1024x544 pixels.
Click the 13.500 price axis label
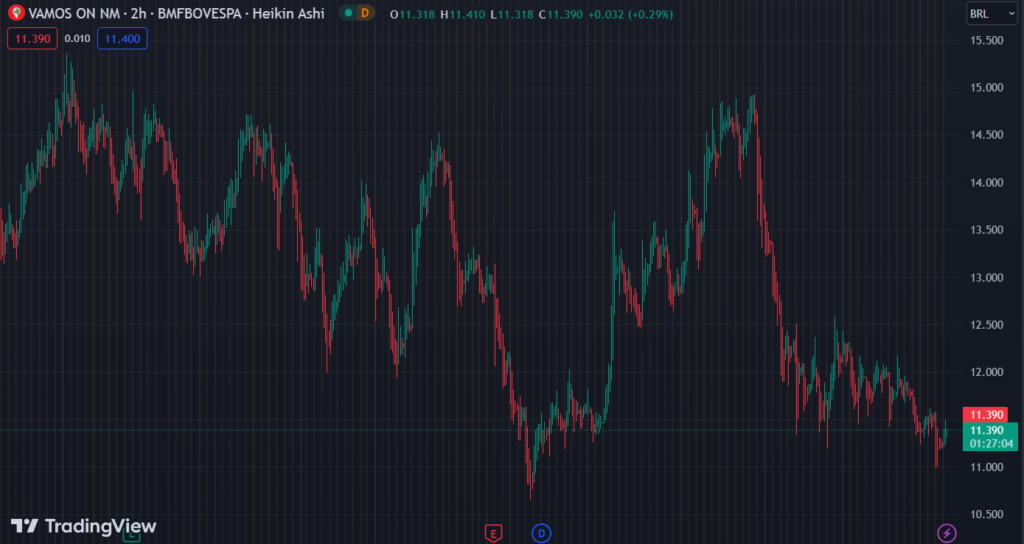pyautogui.click(x=986, y=230)
